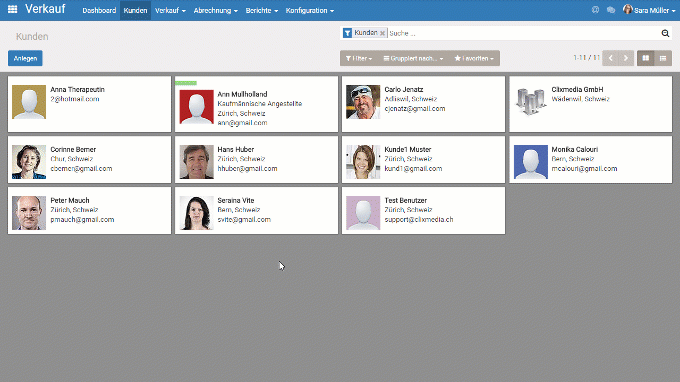The height and width of the screenshot is (382, 680).
Task: Expand the Abrechnung menu
Action: (x=216, y=10)
